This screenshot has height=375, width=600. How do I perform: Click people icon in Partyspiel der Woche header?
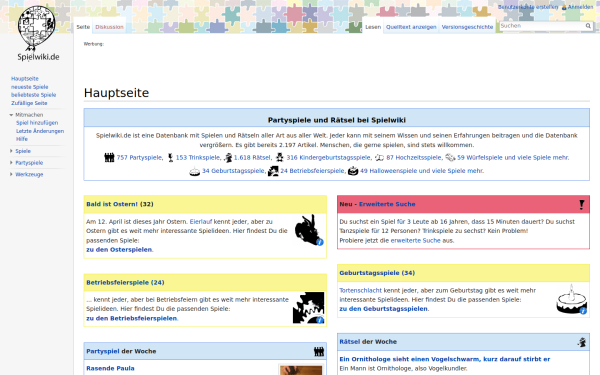pyautogui.click(x=319, y=351)
